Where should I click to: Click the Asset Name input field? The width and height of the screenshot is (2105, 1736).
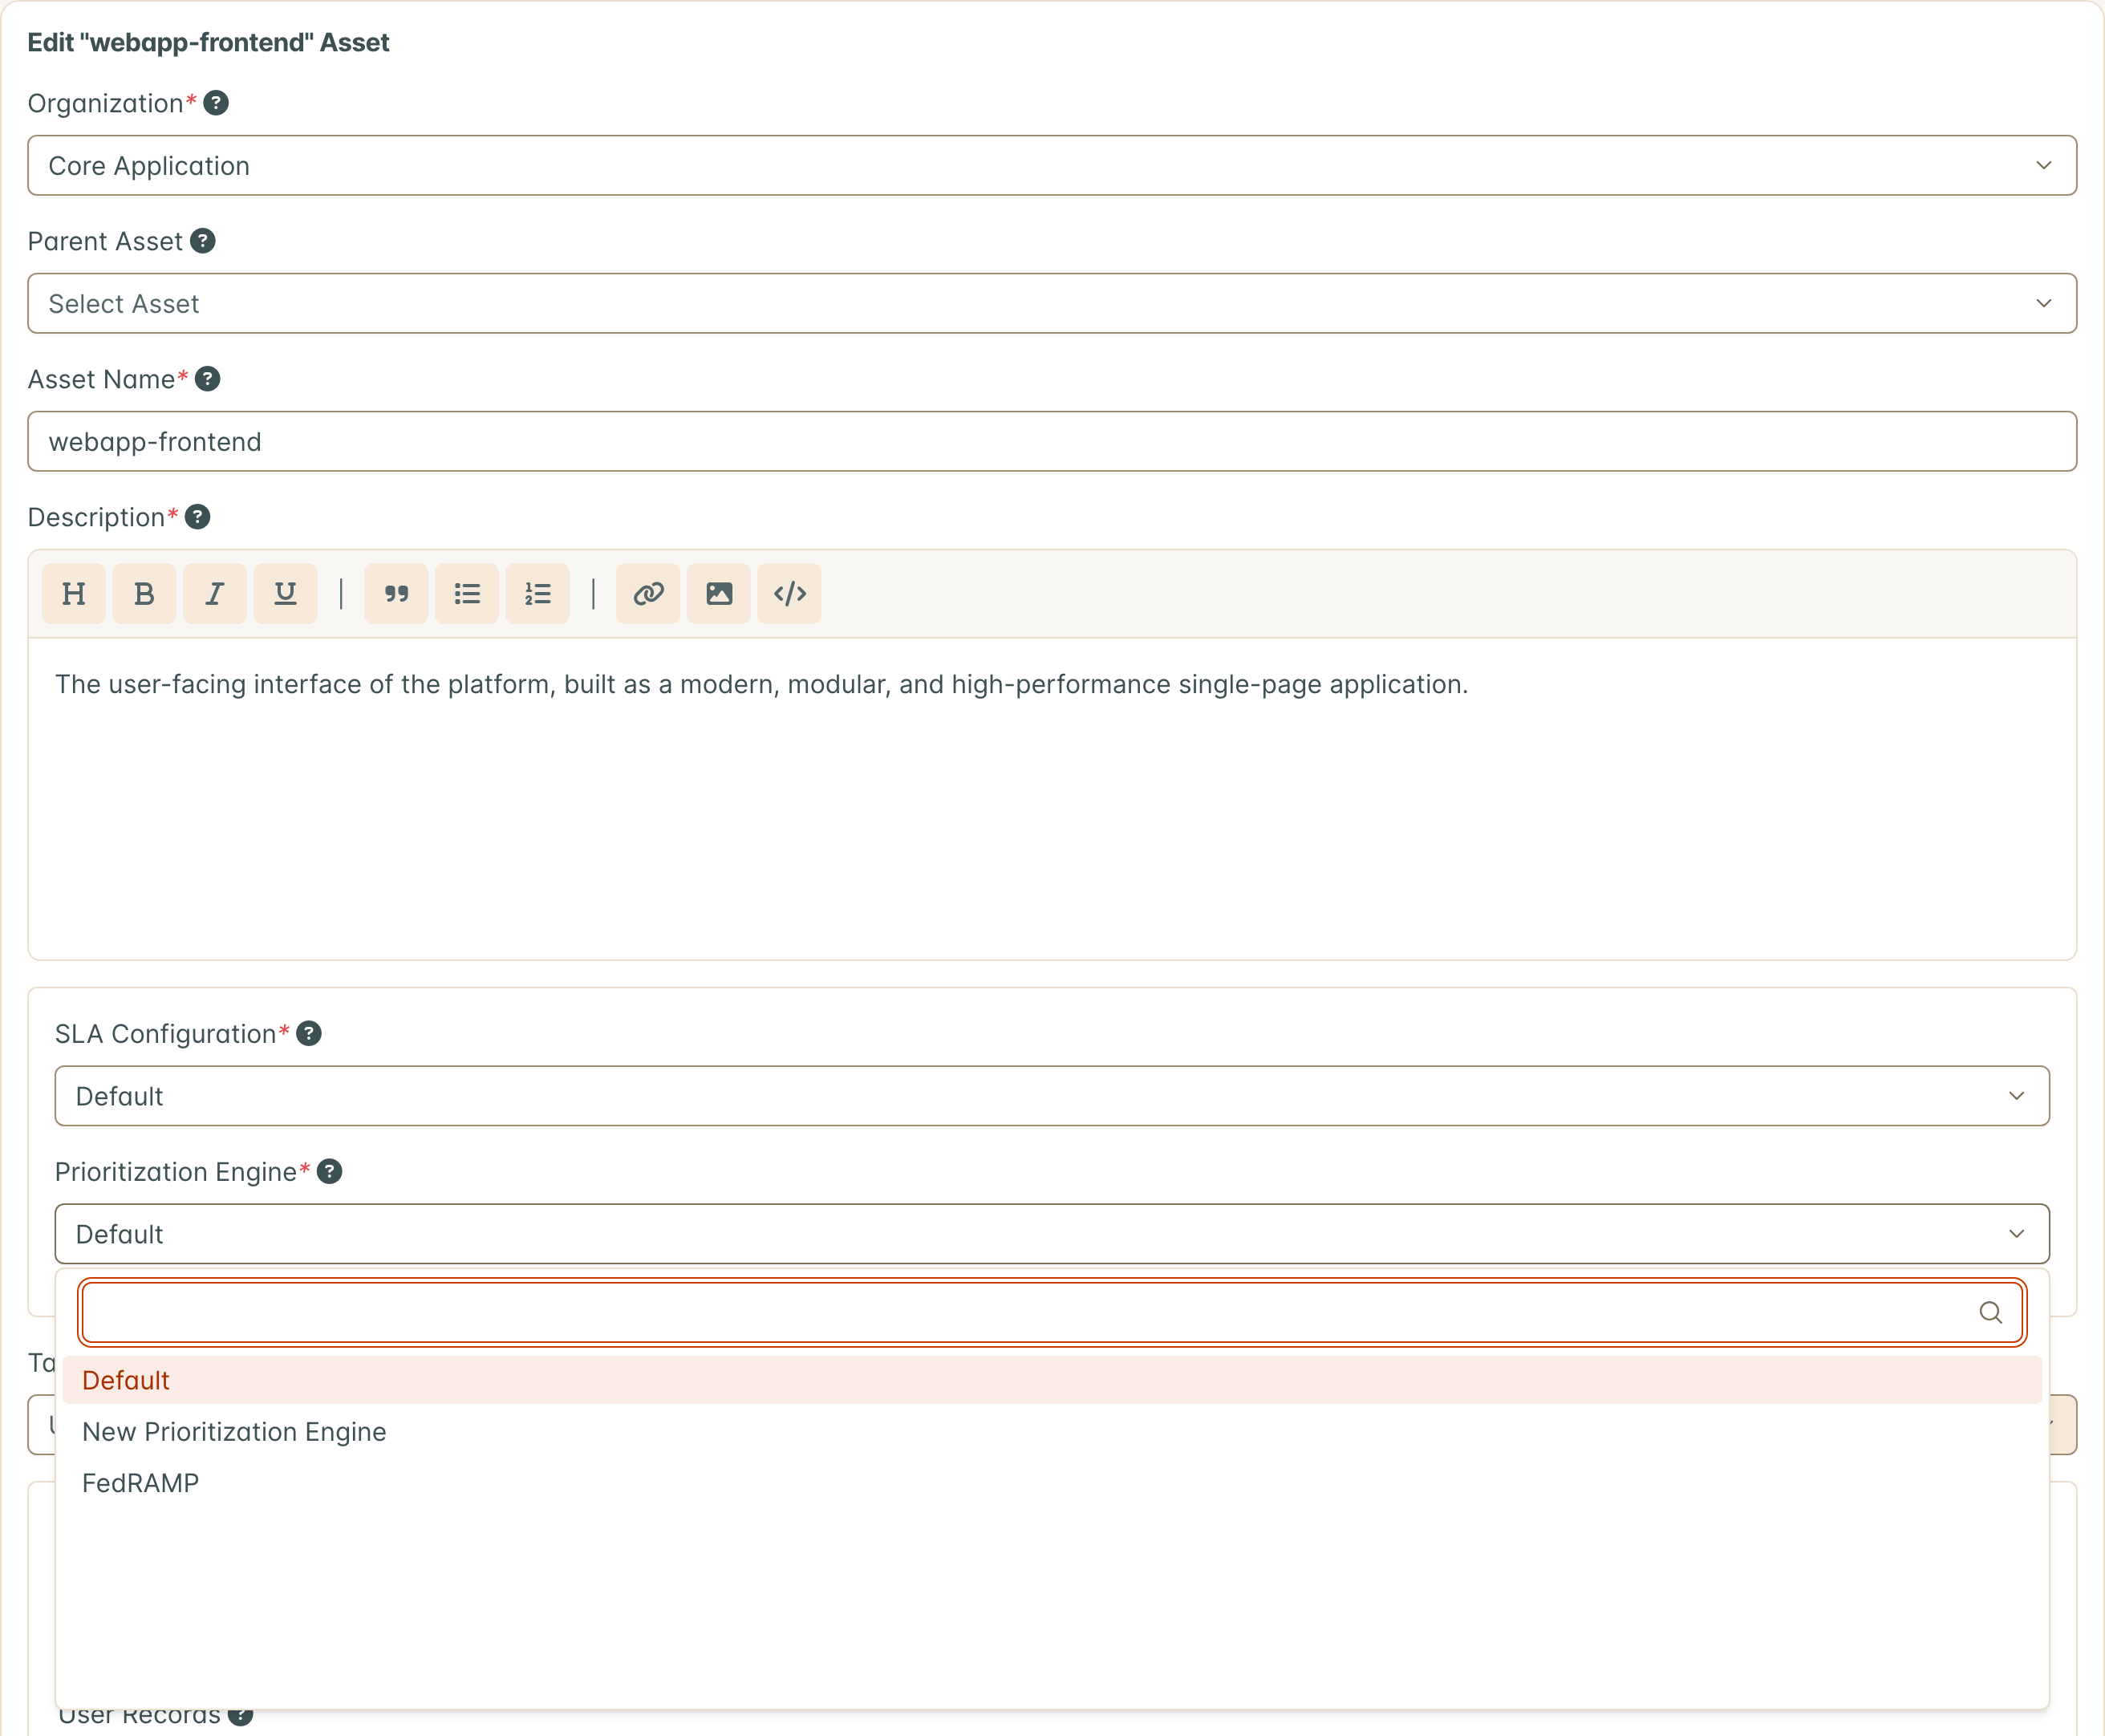point(1052,441)
